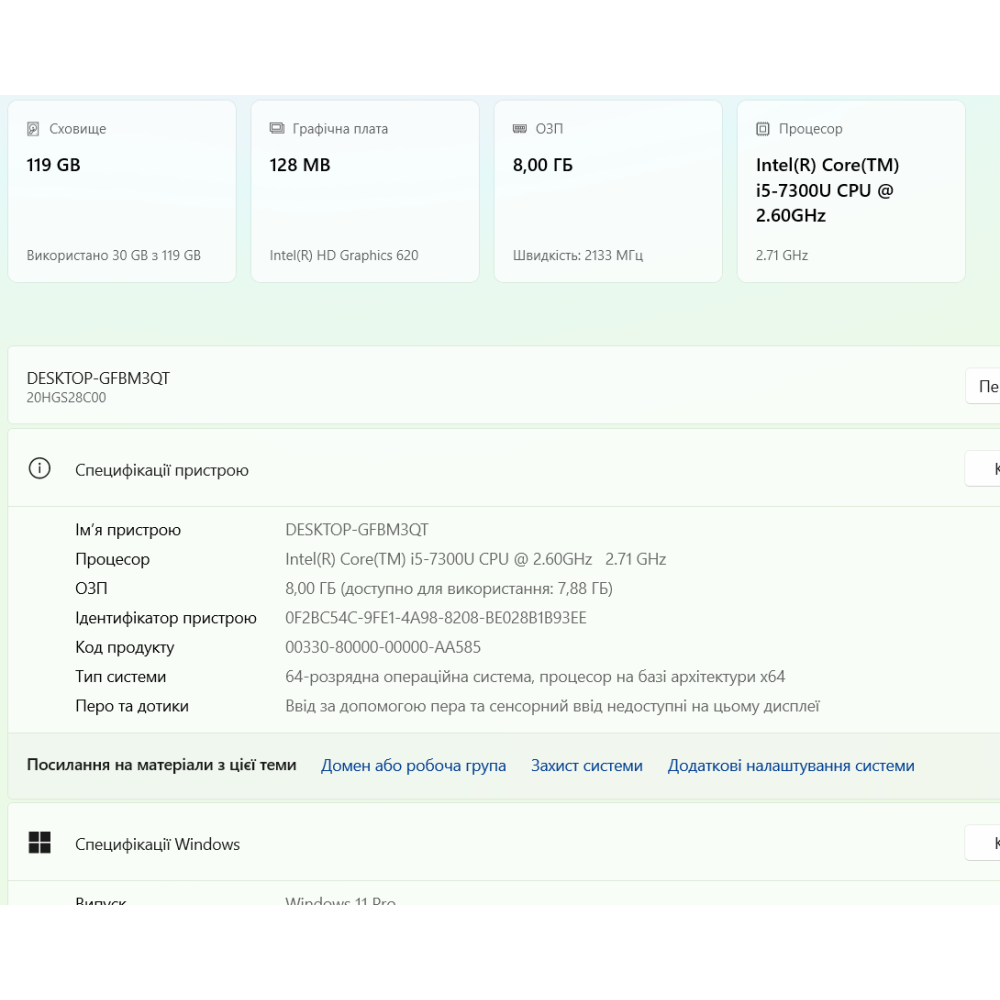Open Домен або робоча група link

[413, 766]
